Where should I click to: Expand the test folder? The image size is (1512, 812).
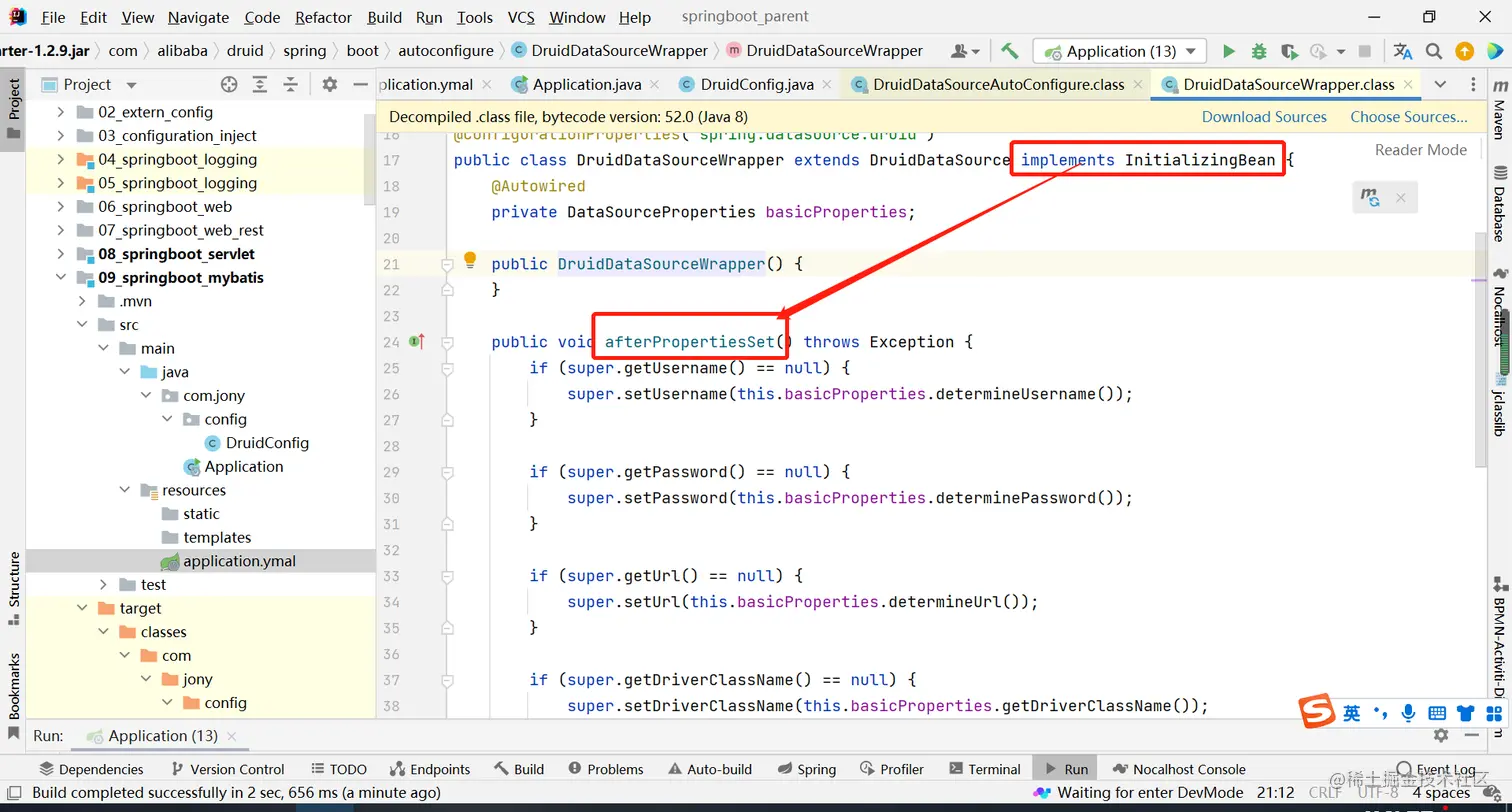coord(103,584)
